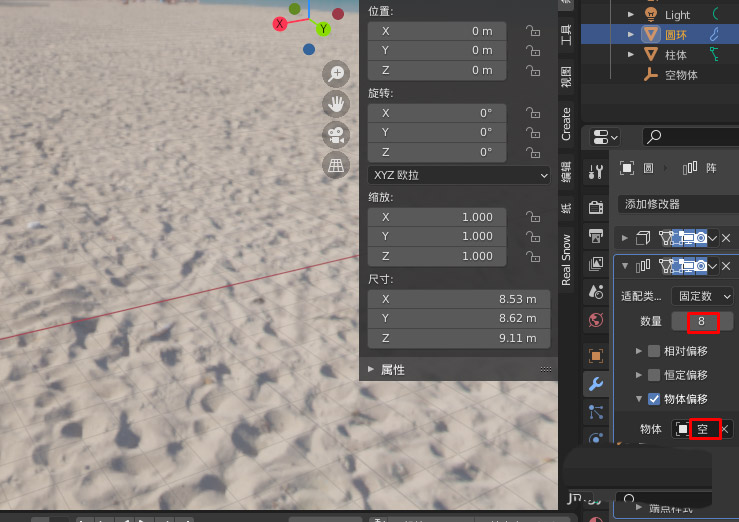Click the 柱体 mesh icon in outliner
The image size is (739, 522).
pyautogui.click(x=651, y=55)
